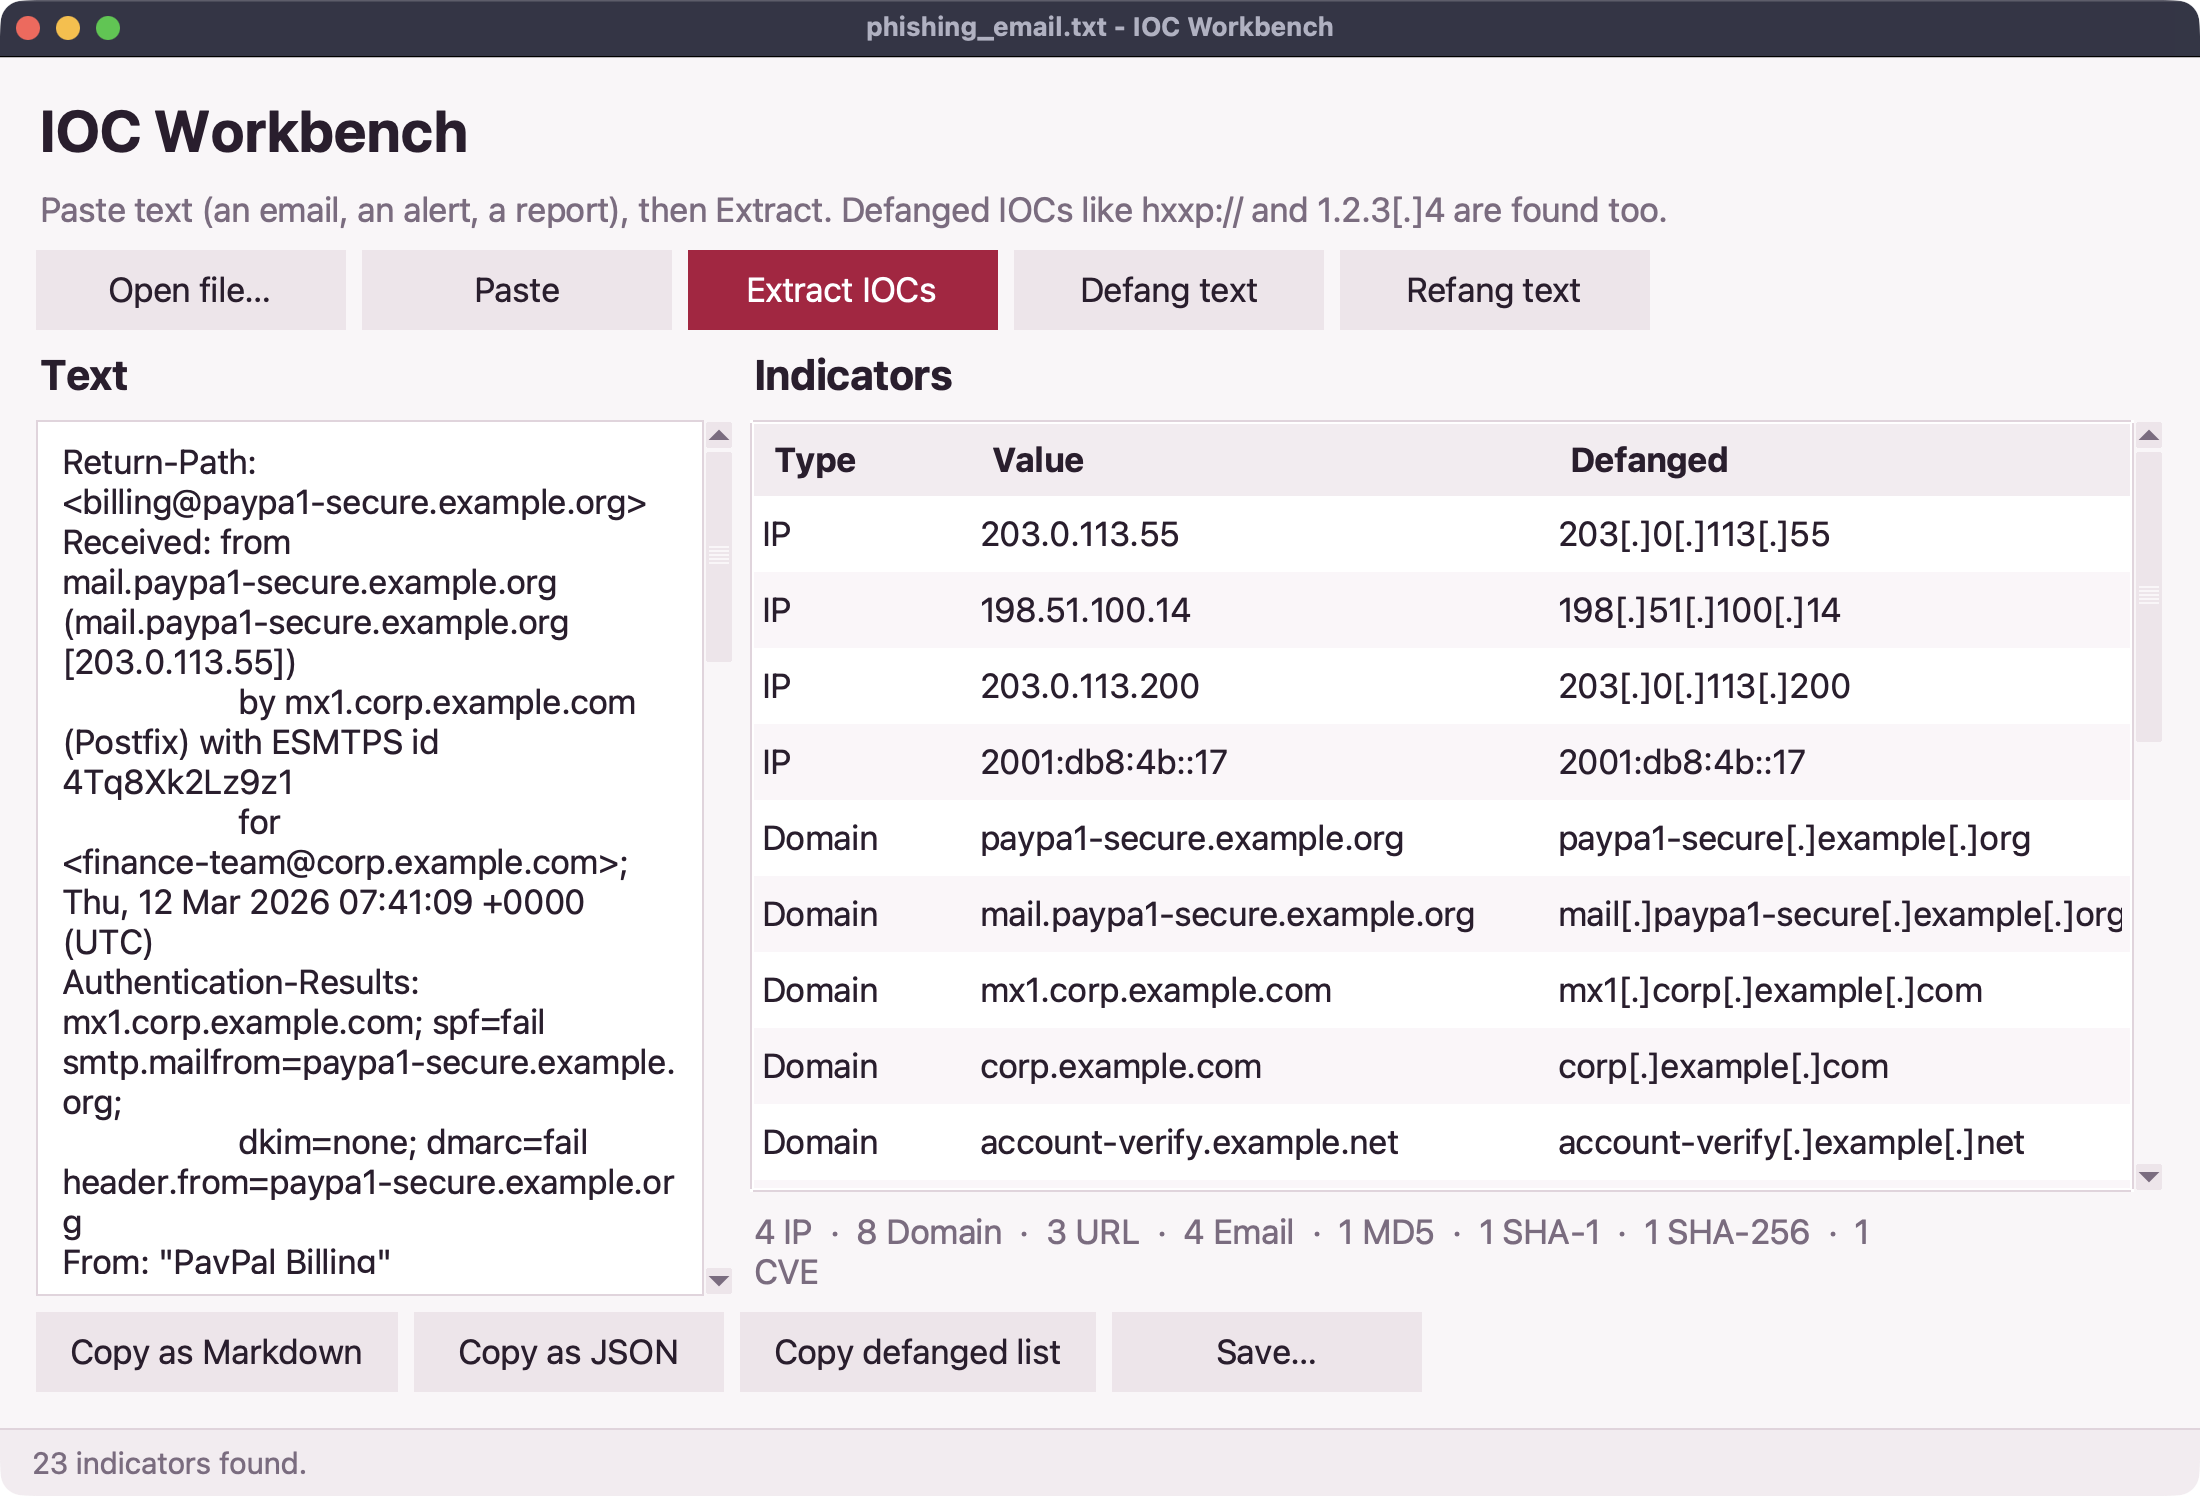Click the Open file... button

coord(190,290)
